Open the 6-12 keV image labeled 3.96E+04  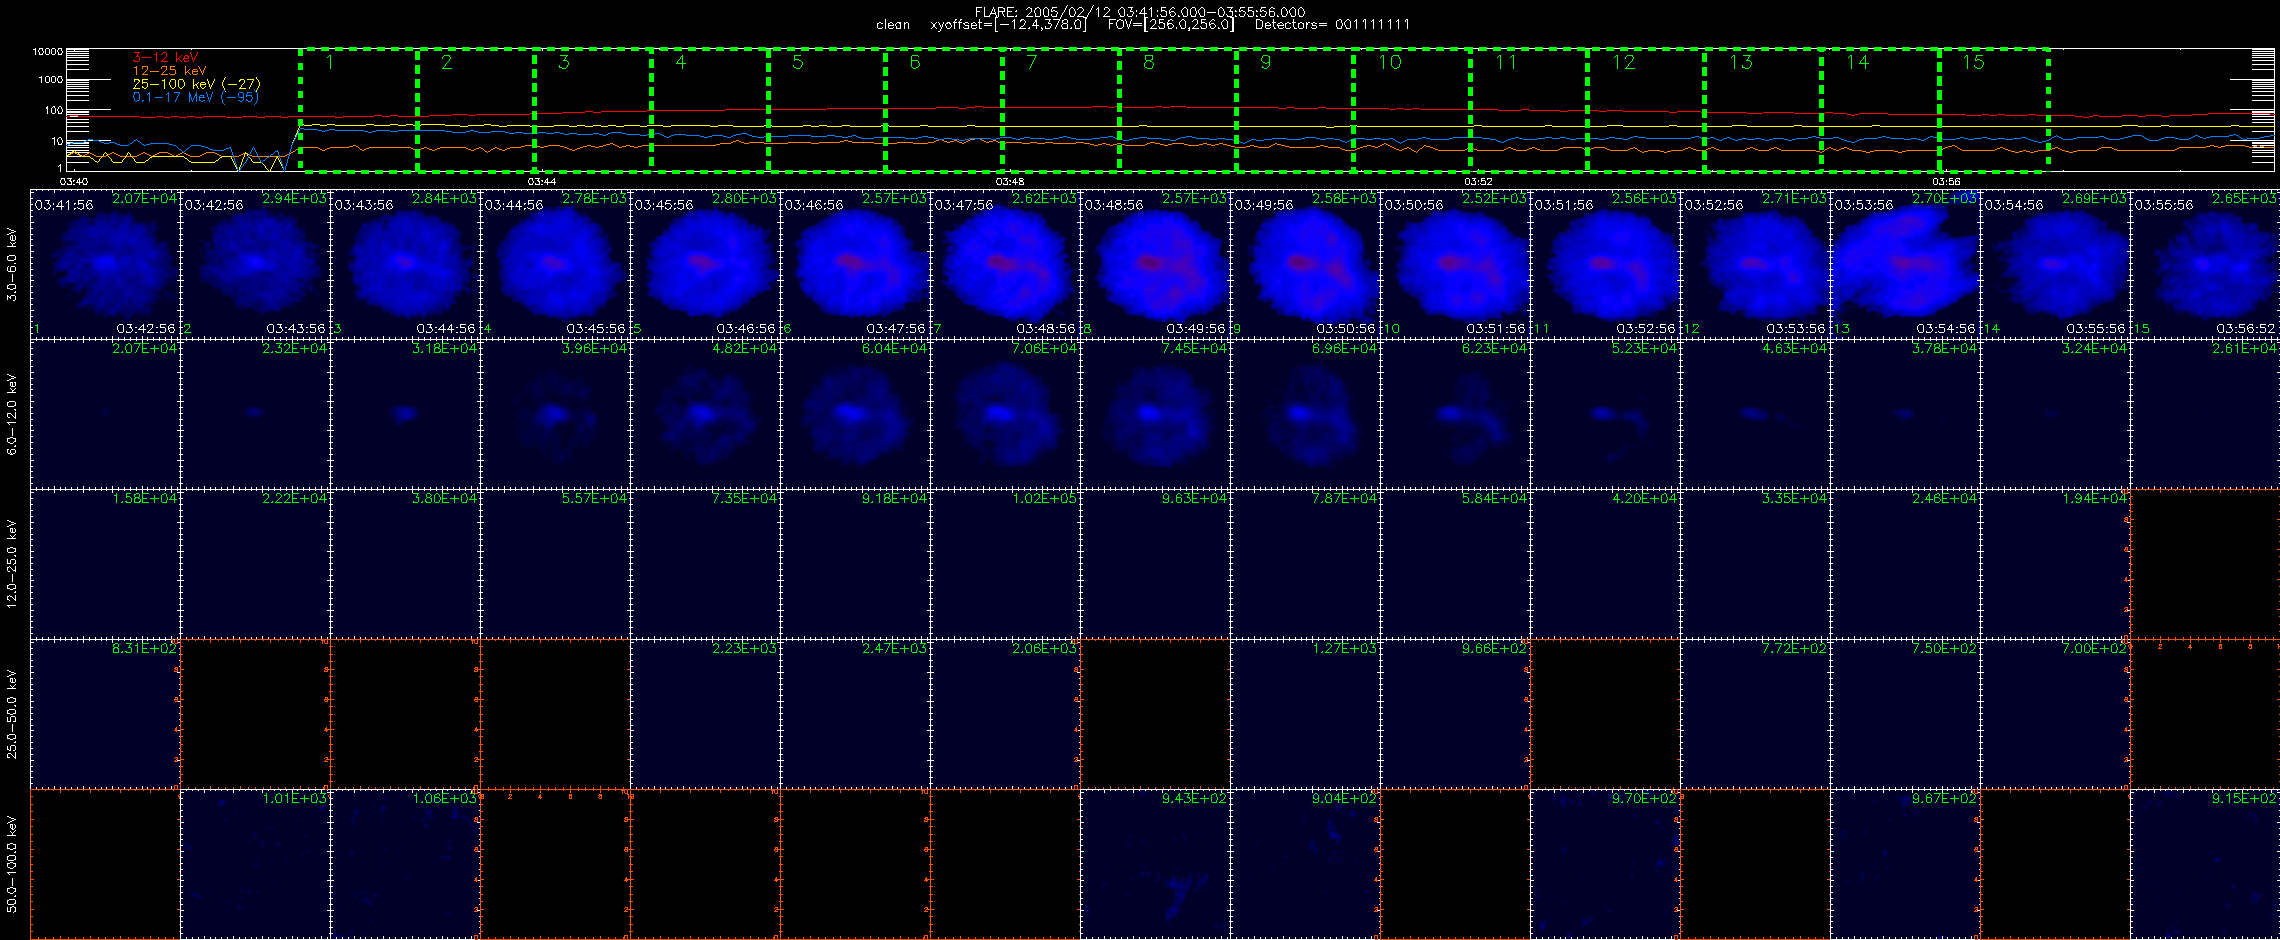tap(555, 413)
